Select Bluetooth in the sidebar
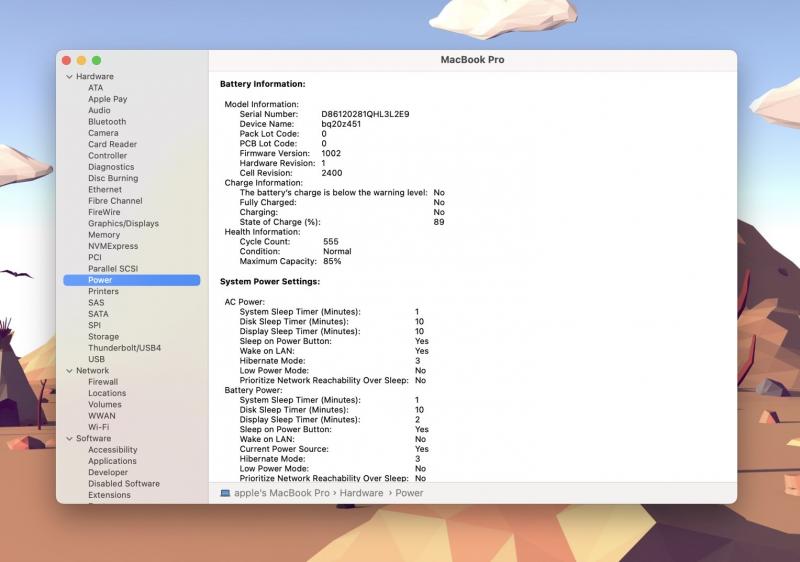 point(107,122)
